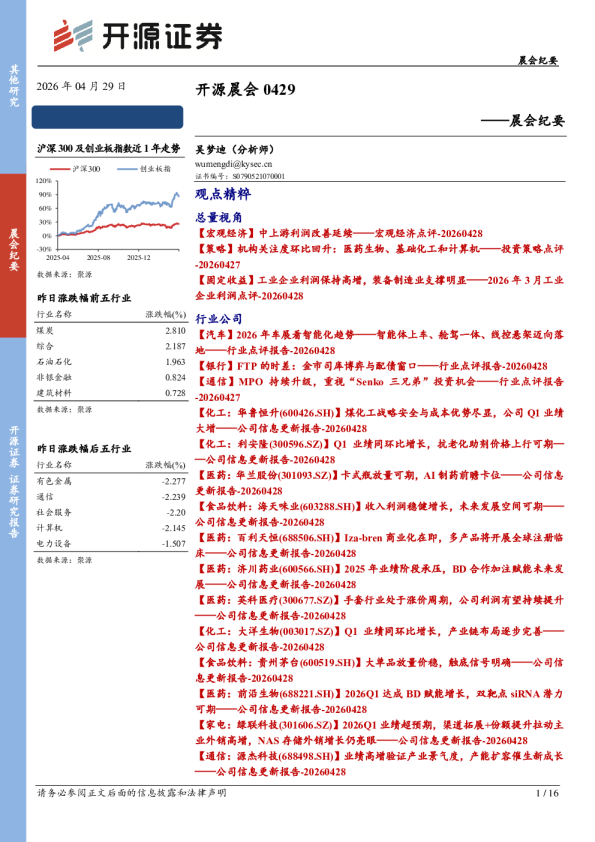
Task: Click the 总量视角 section heading
Action: click(x=219, y=217)
